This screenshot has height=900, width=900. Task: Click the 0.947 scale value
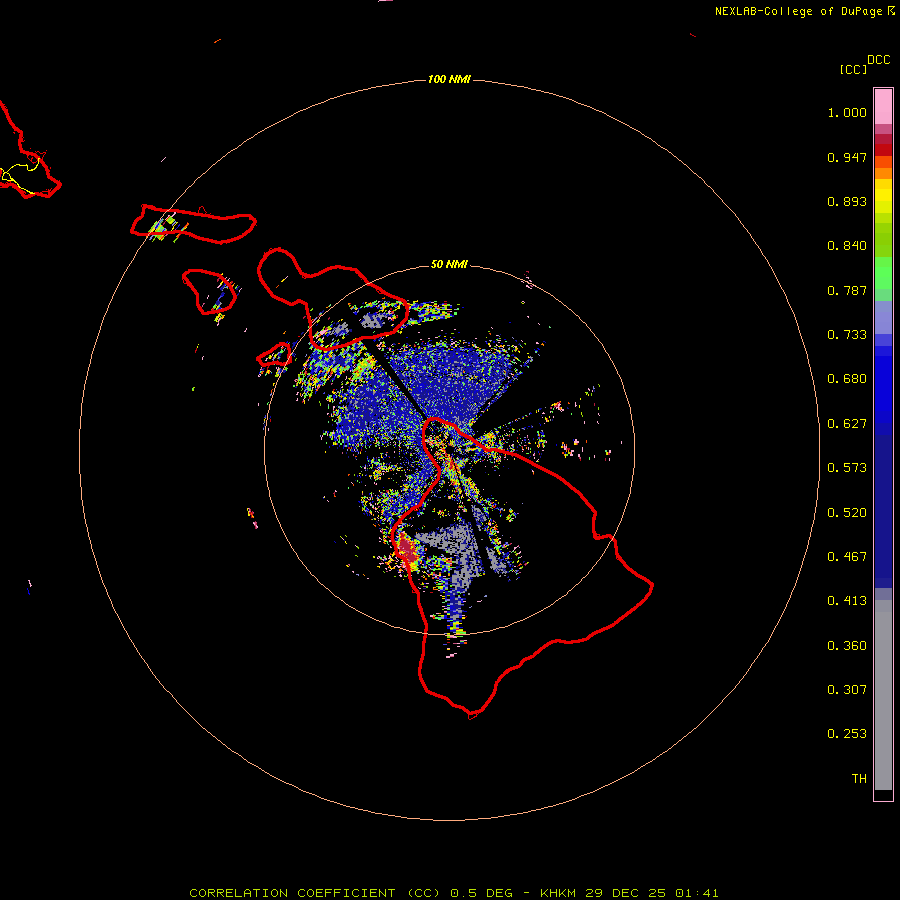click(x=847, y=157)
